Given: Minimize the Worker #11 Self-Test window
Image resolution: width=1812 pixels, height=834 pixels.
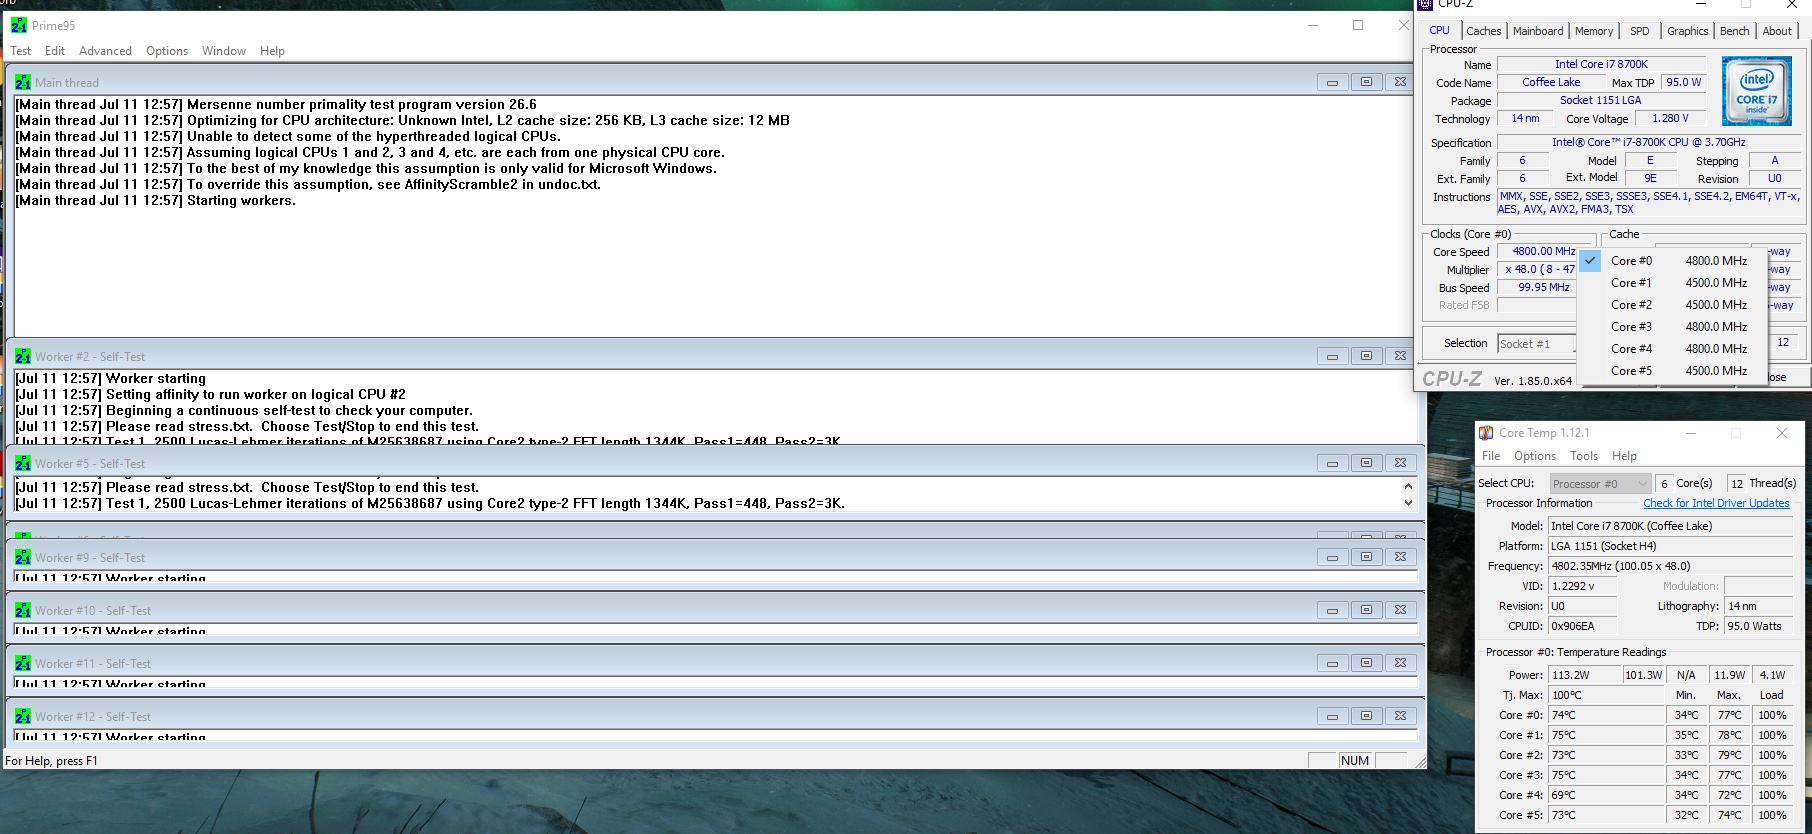Looking at the screenshot, I should [1332, 663].
